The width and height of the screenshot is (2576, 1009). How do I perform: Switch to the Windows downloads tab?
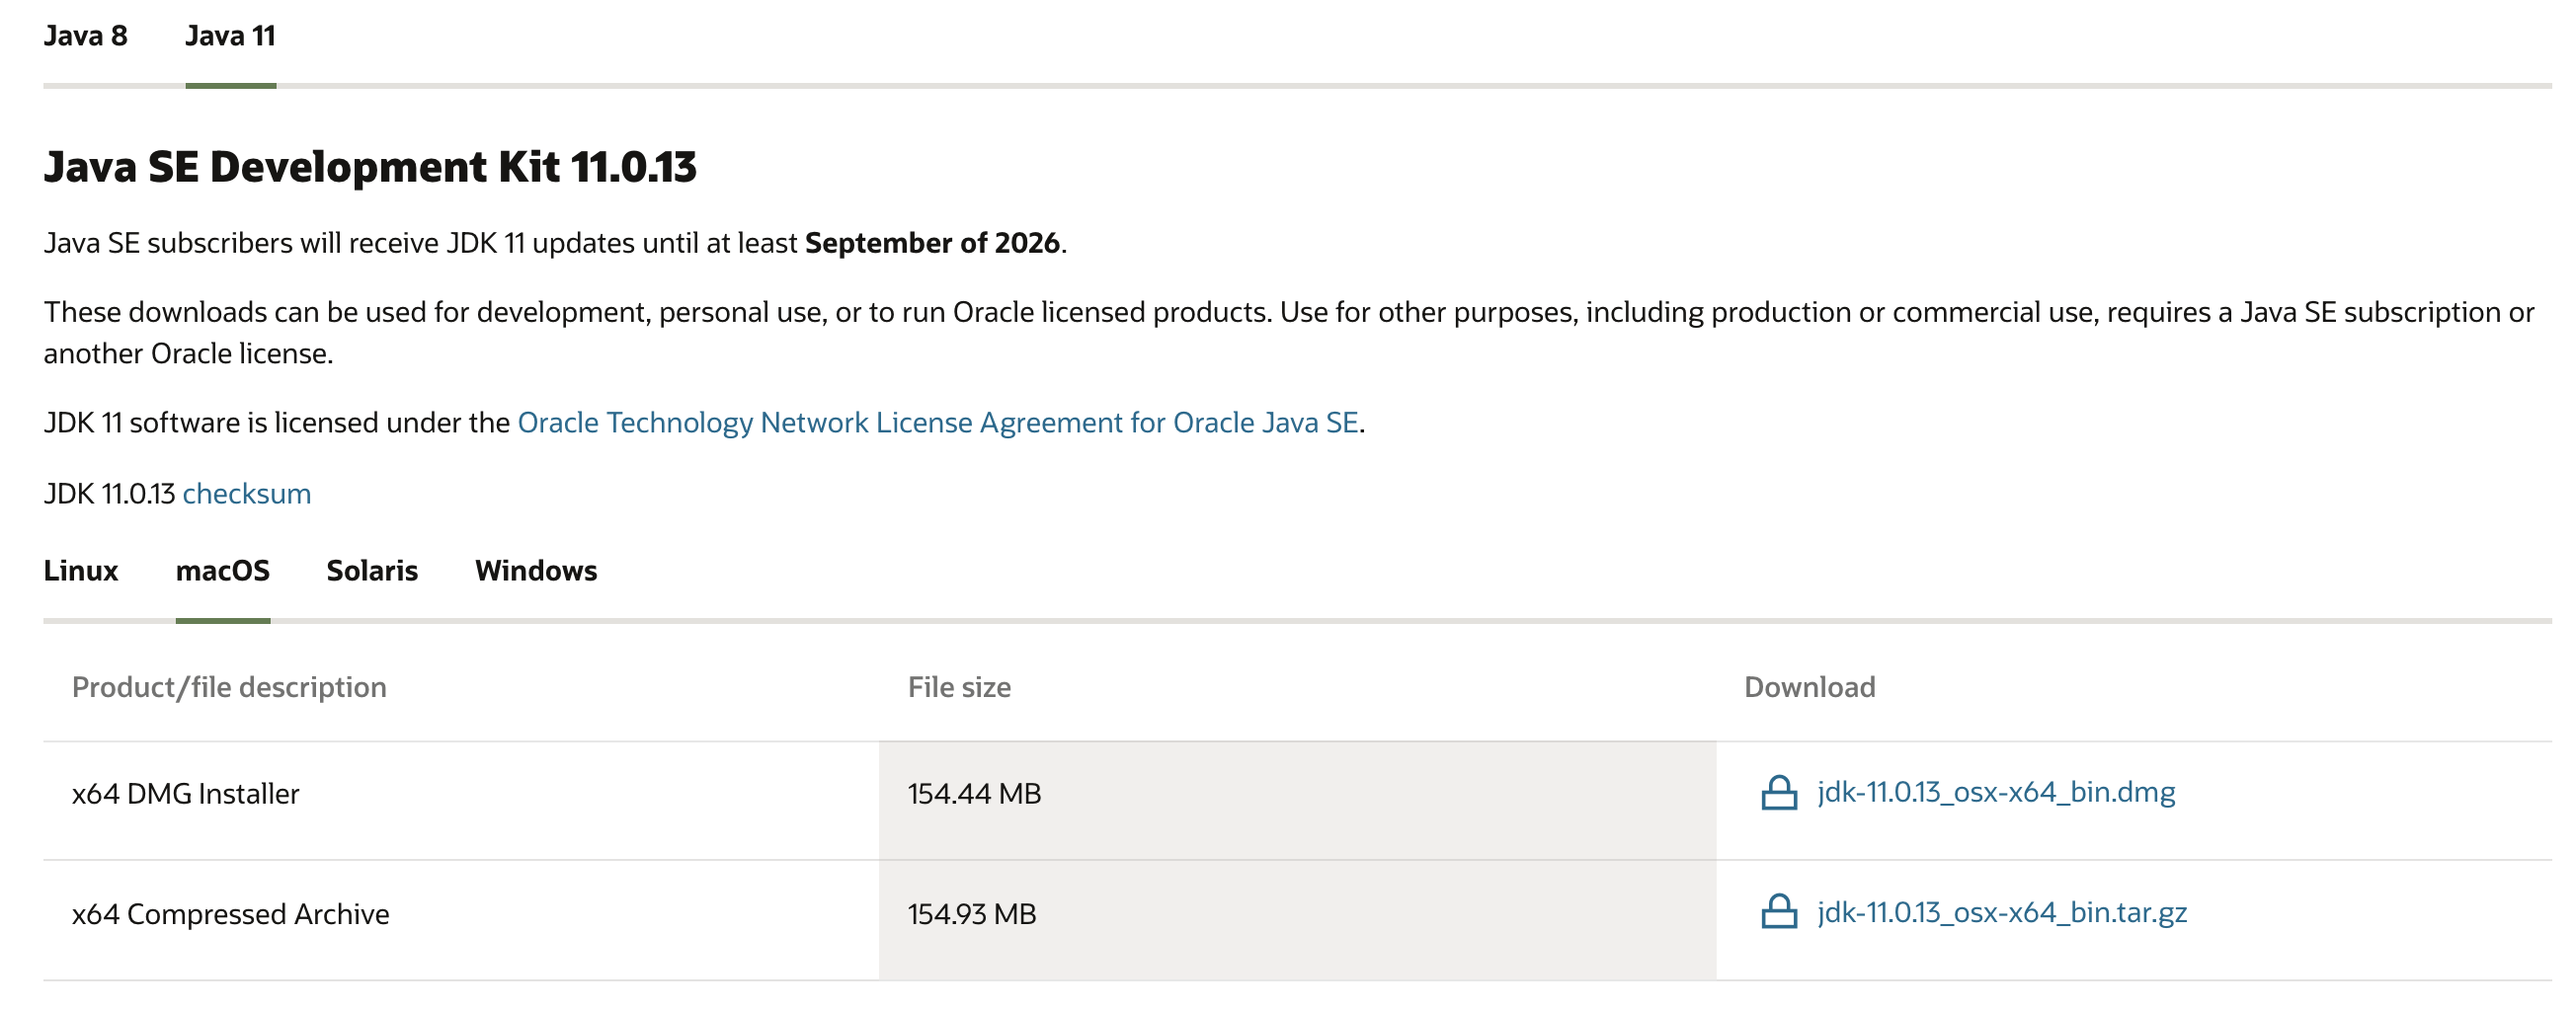click(x=535, y=571)
